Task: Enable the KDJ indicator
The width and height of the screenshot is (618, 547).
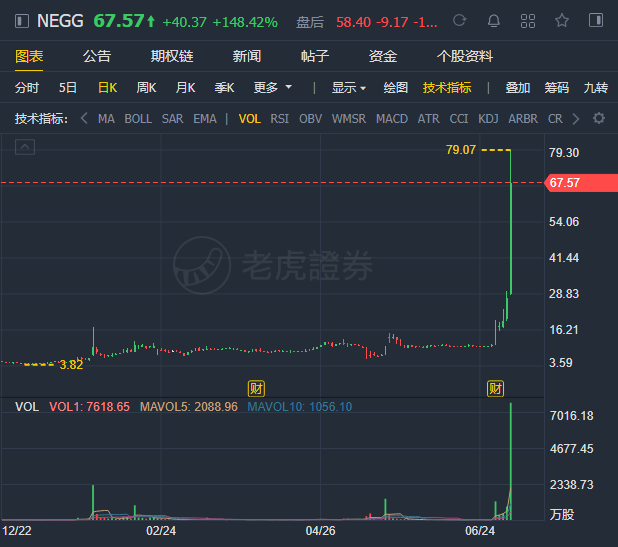Action: point(488,119)
